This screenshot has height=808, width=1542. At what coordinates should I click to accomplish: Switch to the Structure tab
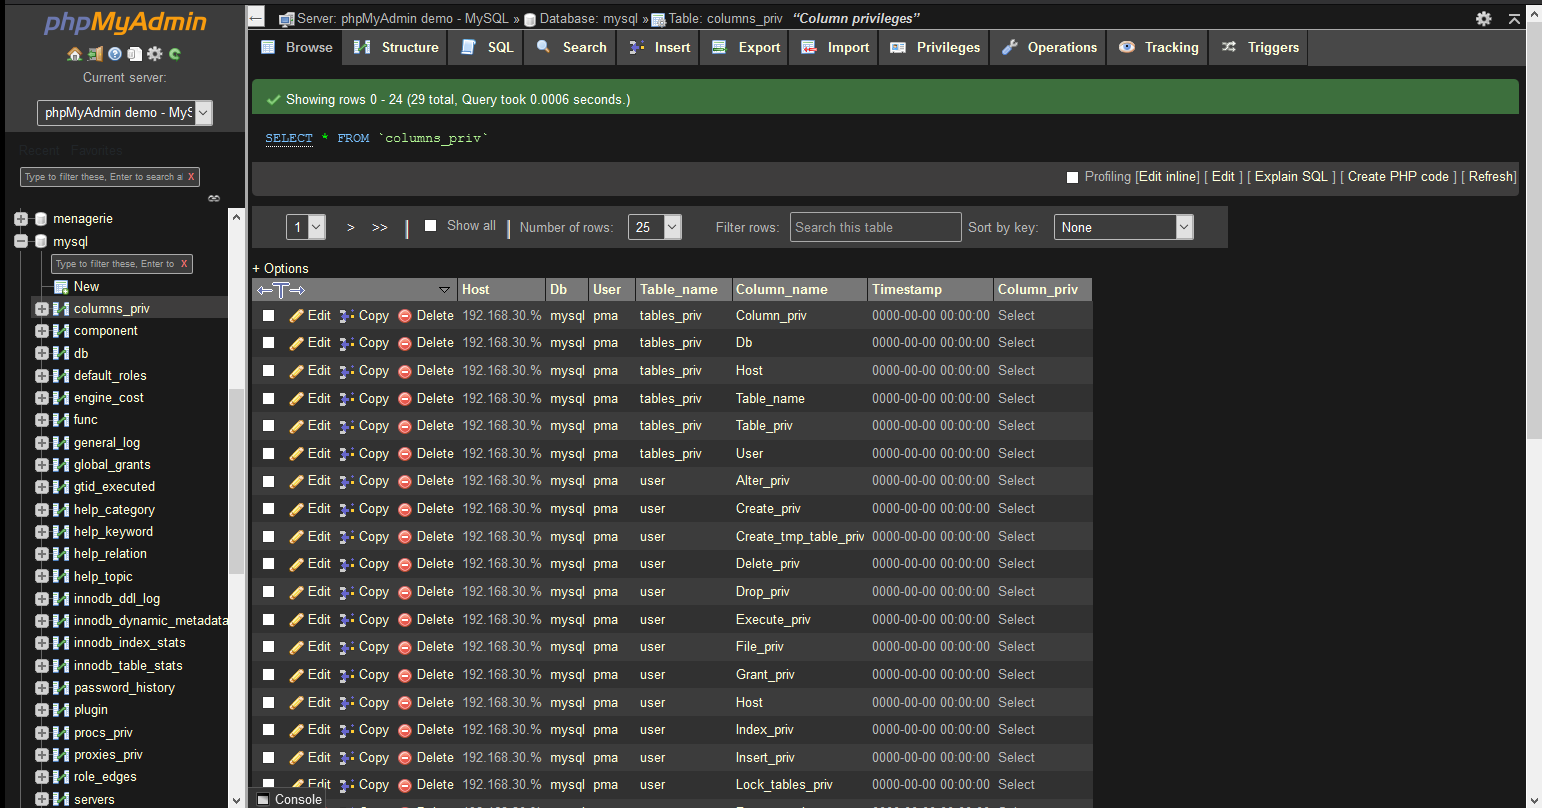pos(397,47)
